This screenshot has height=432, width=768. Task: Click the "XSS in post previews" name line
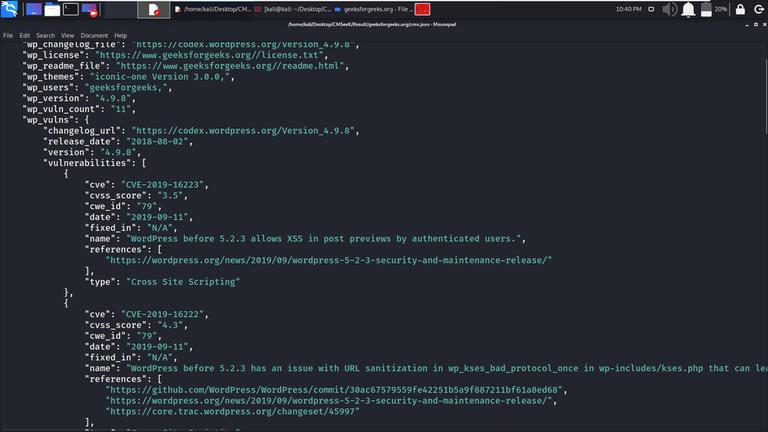point(323,239)
